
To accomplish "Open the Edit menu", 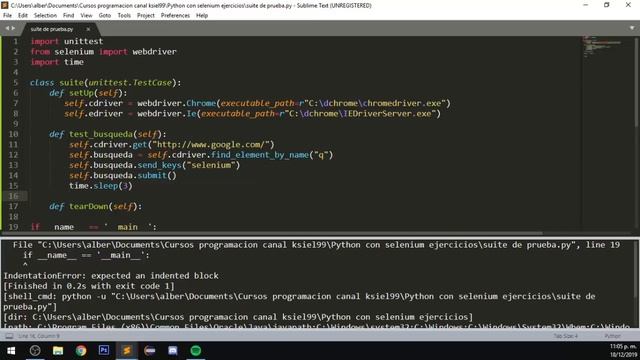I will pos(22,16).
